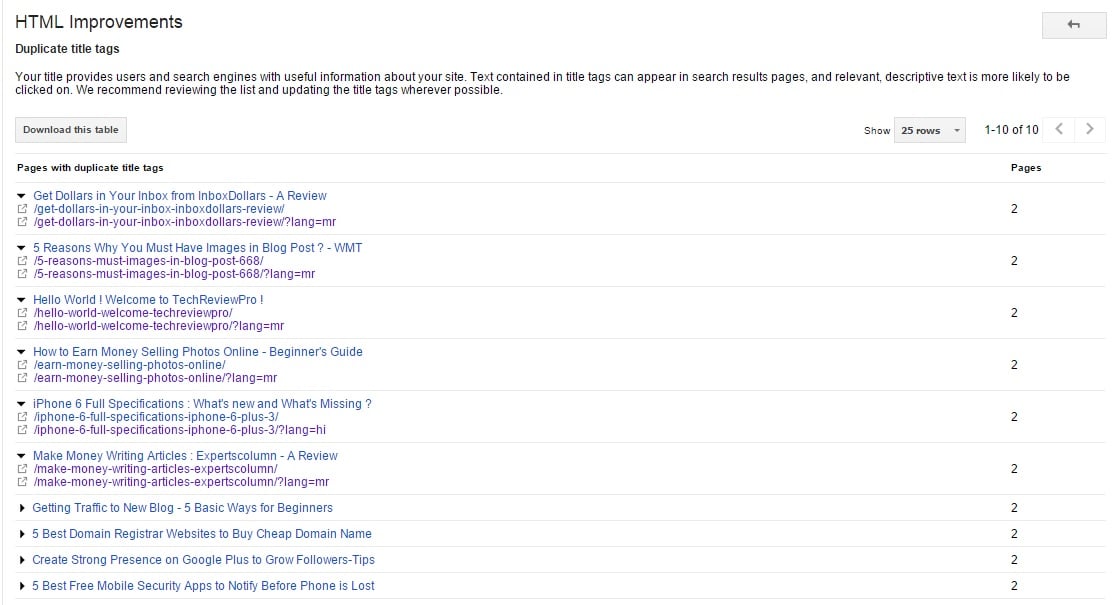Collapse the 5 Reasons Images row
Viewport: 1113px width, 605px height.
(21, 248)
